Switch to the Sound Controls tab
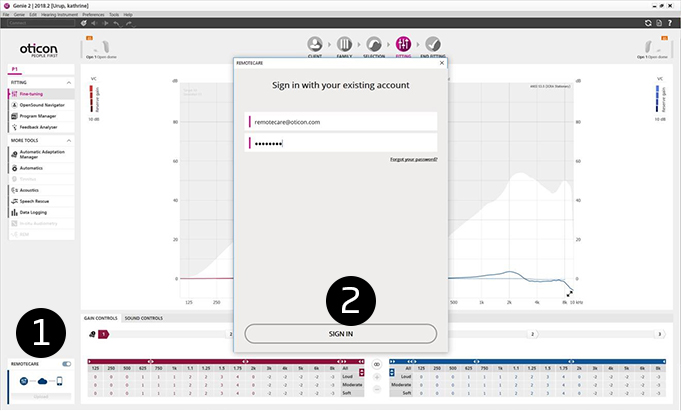 click(x=144, y=318)
